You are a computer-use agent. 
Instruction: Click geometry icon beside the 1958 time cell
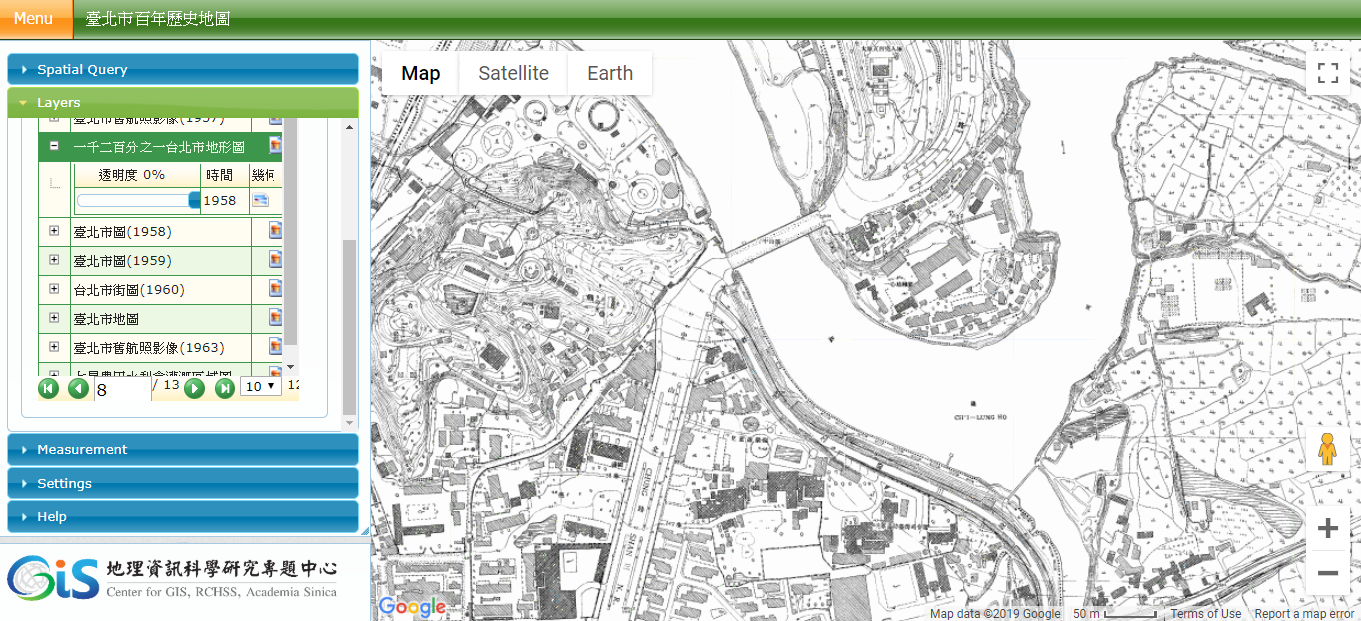[x=261, y=200]
